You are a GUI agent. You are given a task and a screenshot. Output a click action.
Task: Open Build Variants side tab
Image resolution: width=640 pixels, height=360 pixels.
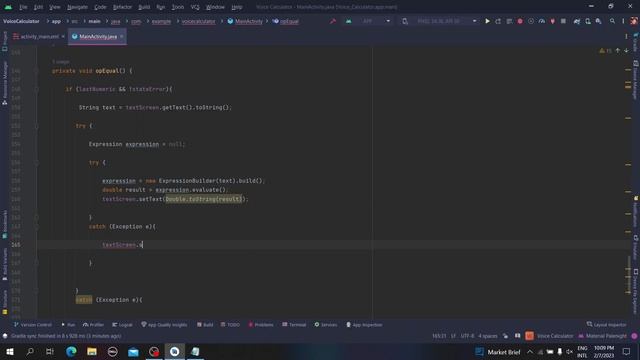4,264
